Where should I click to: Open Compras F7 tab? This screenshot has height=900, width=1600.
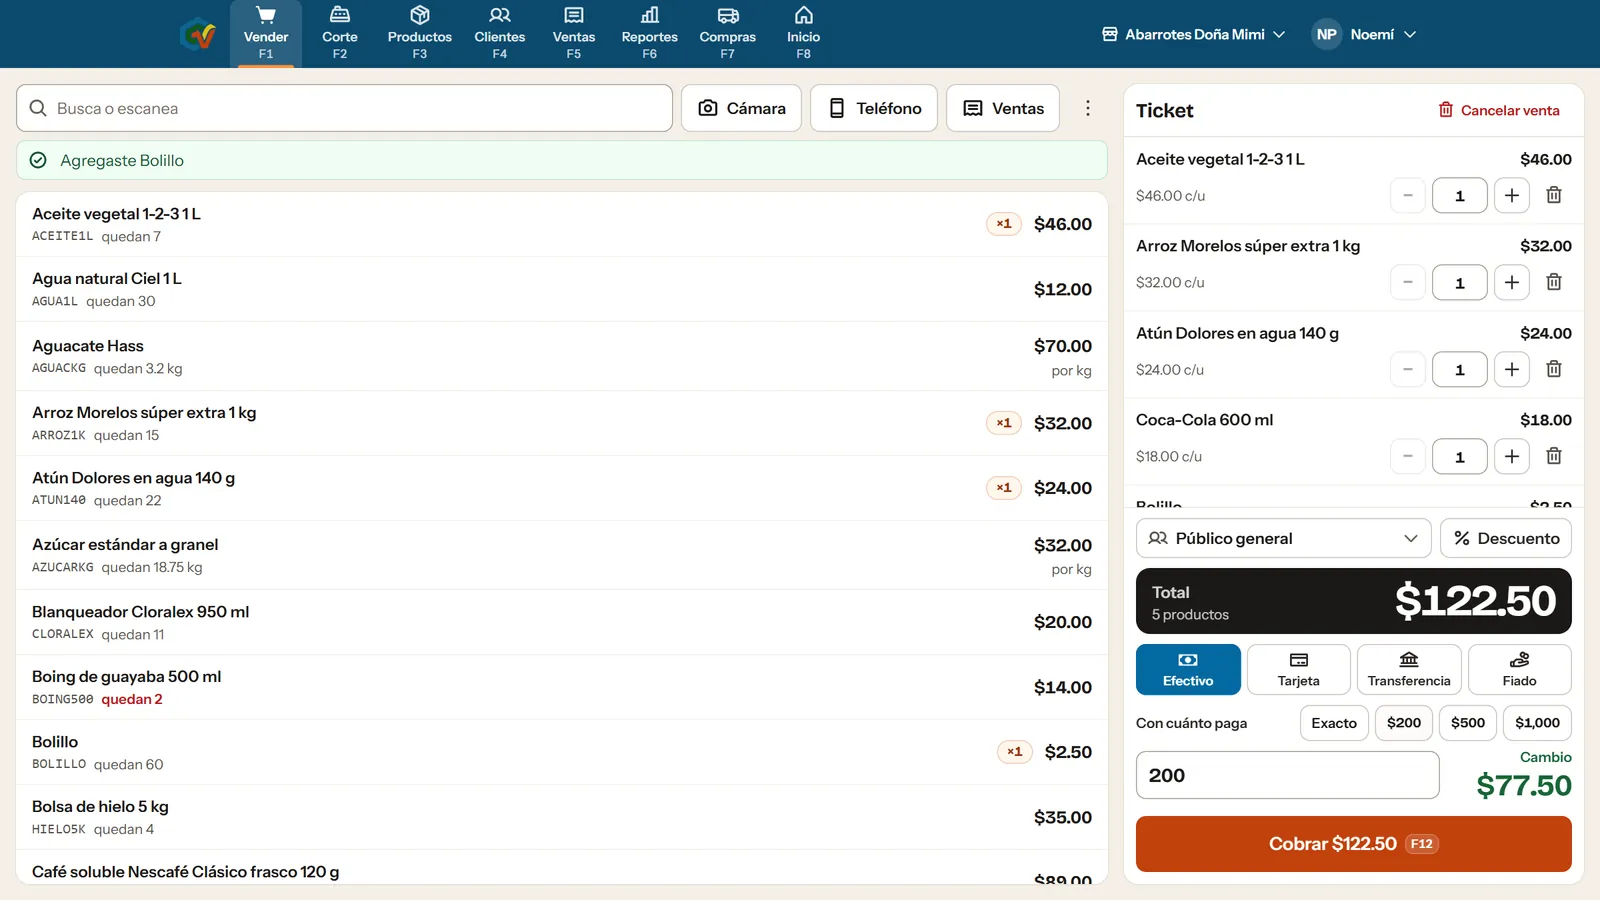(x=728, y=34)
